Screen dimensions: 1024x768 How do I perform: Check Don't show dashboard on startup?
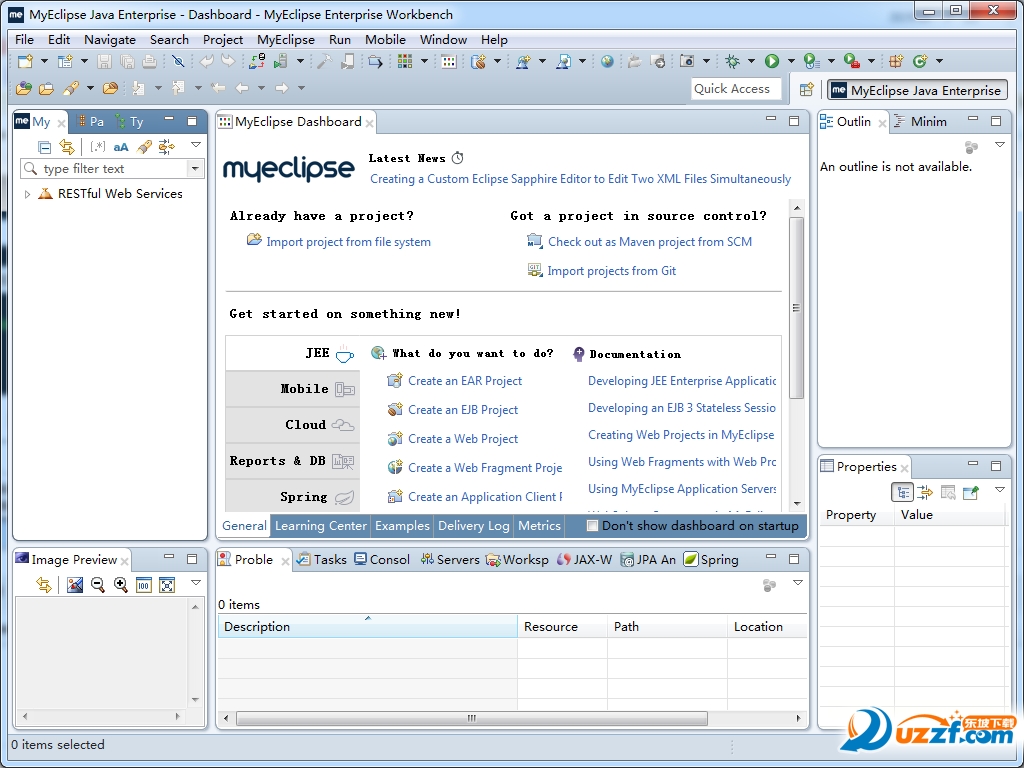click(592, 525)
